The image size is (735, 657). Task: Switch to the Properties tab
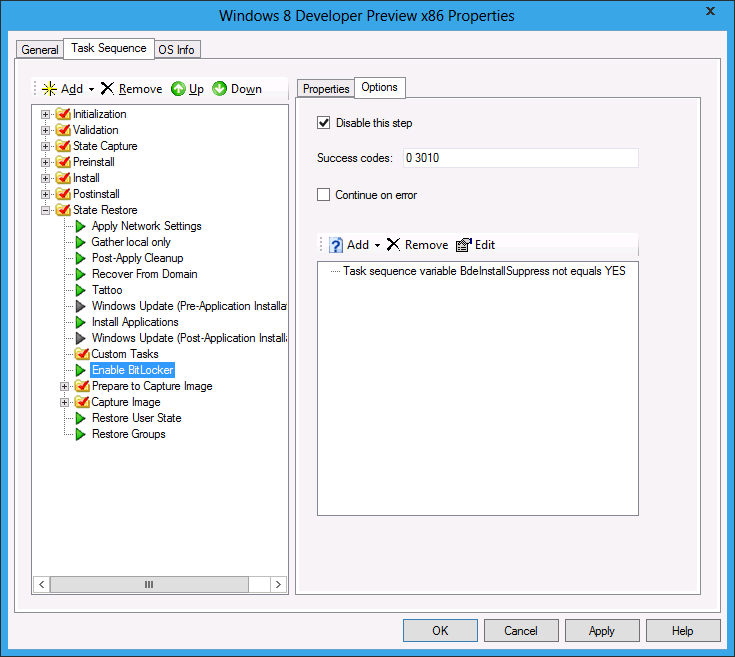[326, 89]
